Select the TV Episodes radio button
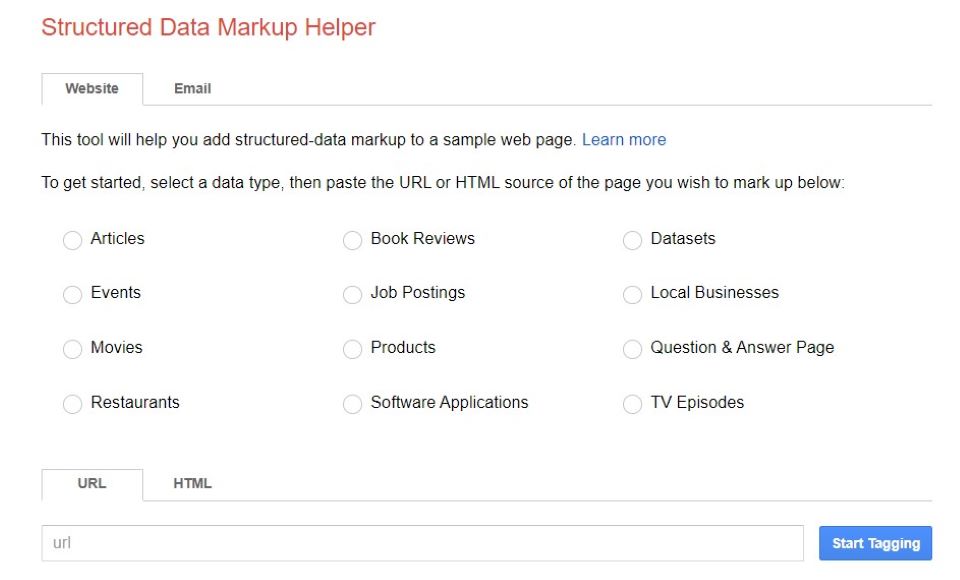 point(632,404)
